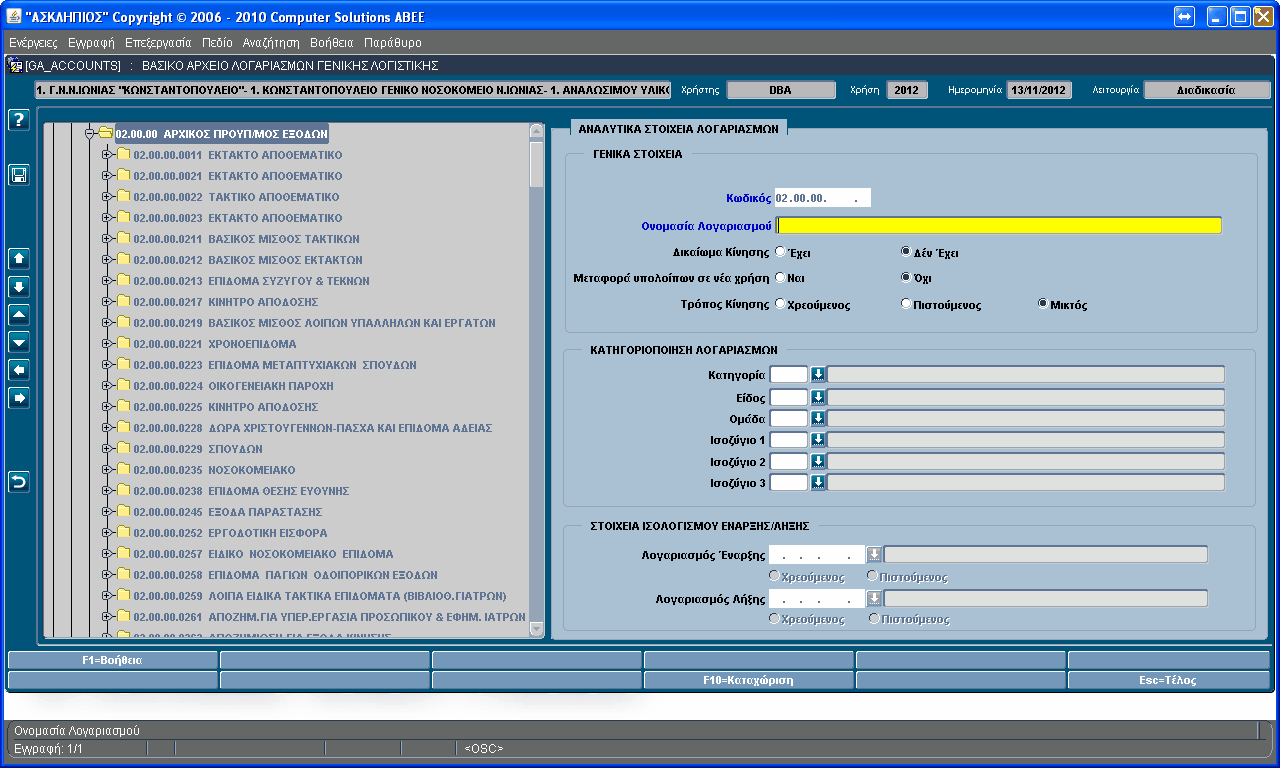
Task: Select tree row 02.00.00.0252 ΕΡΓΟΔΟΤΙΚΗ ΕΙΣΦΟΡΑ
Action: (x=231, y=533)
